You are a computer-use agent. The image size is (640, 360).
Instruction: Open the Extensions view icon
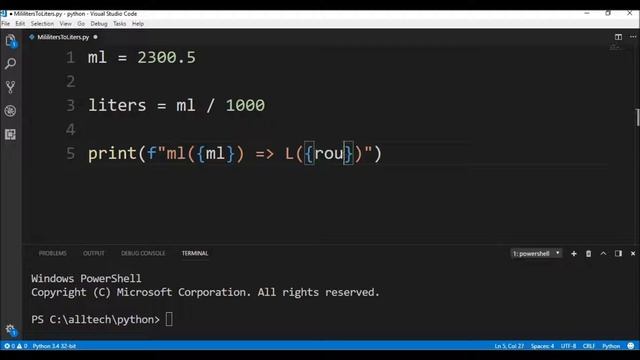click(11, 134)
